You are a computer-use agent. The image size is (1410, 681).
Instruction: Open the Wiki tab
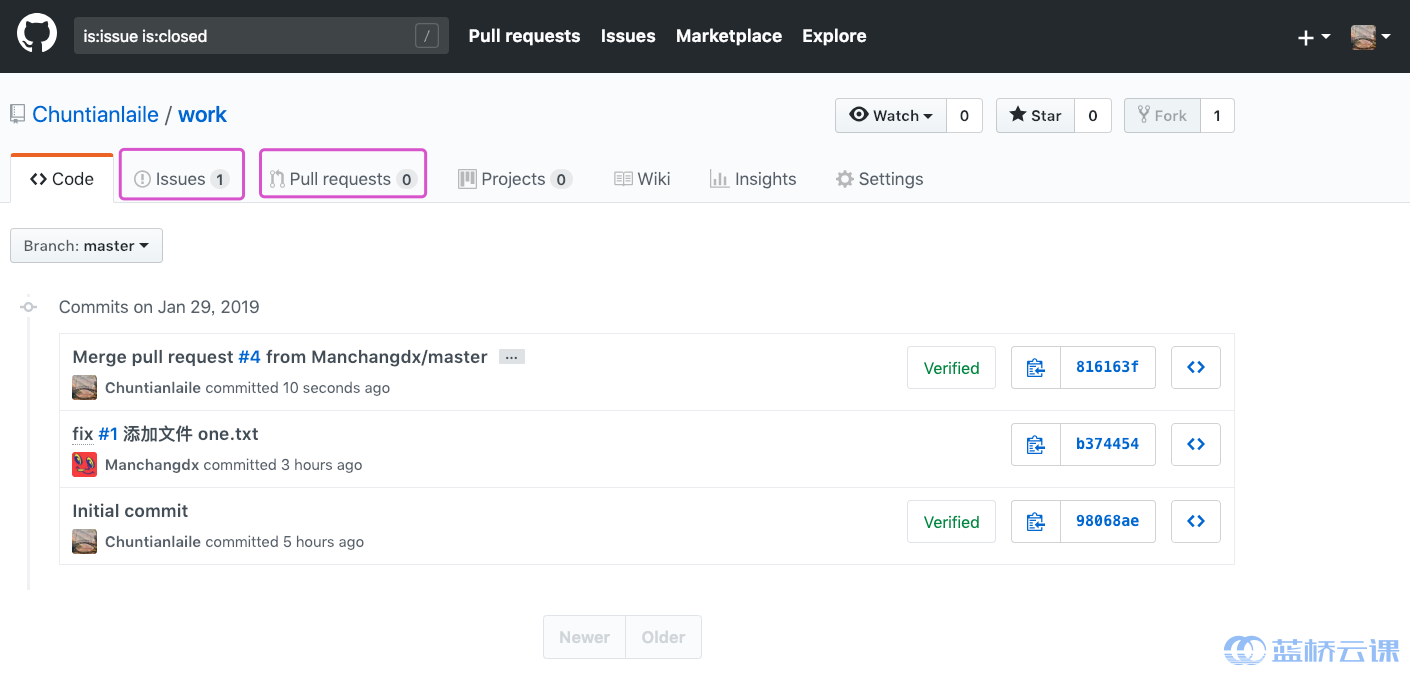click(x=642, y=179)
